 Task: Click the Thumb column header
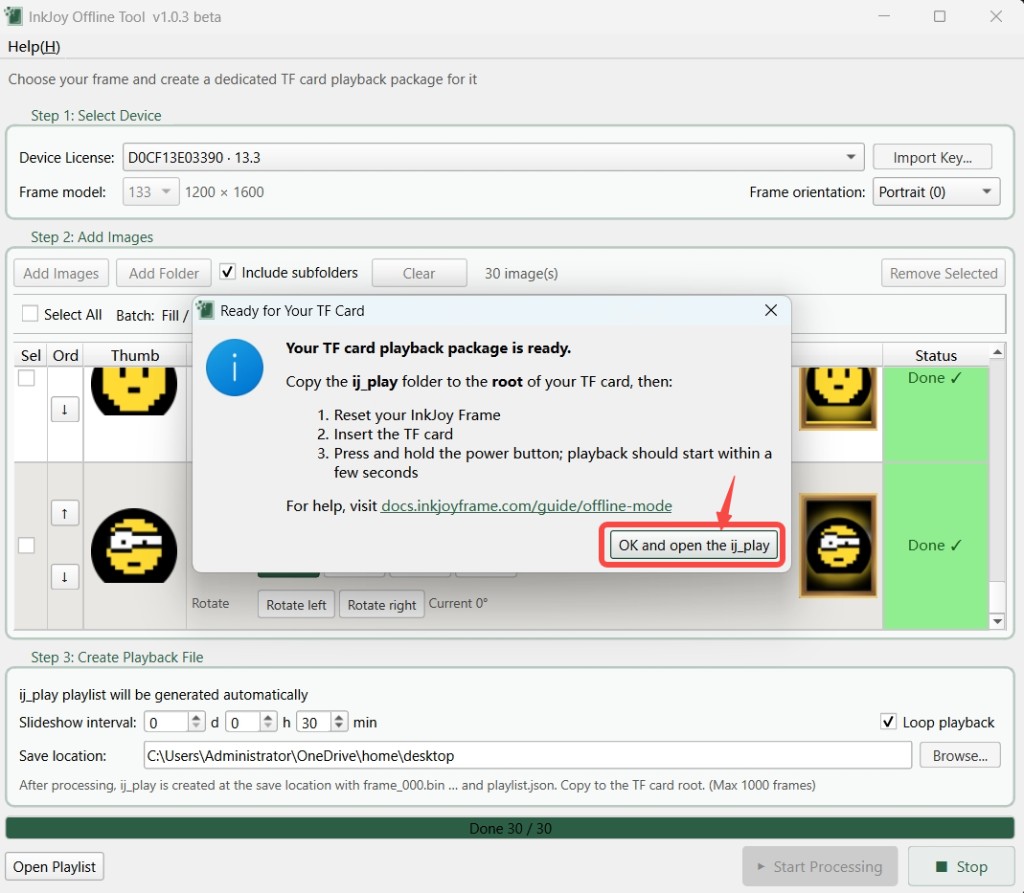(x=135, y=355)
